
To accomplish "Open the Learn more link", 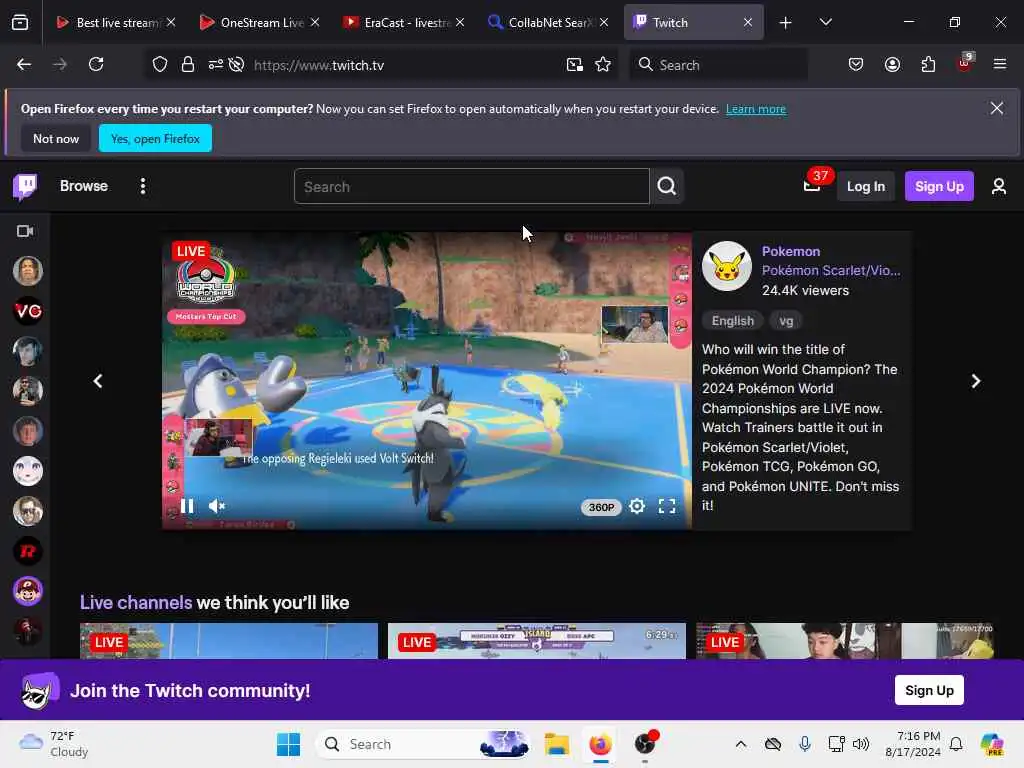I will pyautogui.click(x=756, y=109).
